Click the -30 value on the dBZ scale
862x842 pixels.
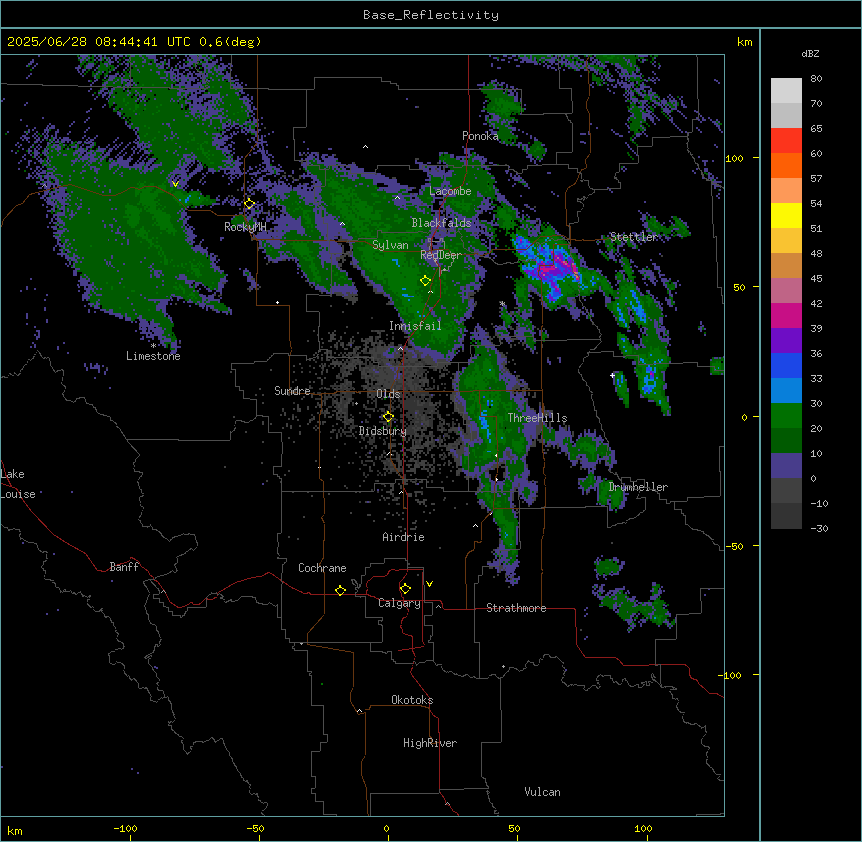[819, 528]
